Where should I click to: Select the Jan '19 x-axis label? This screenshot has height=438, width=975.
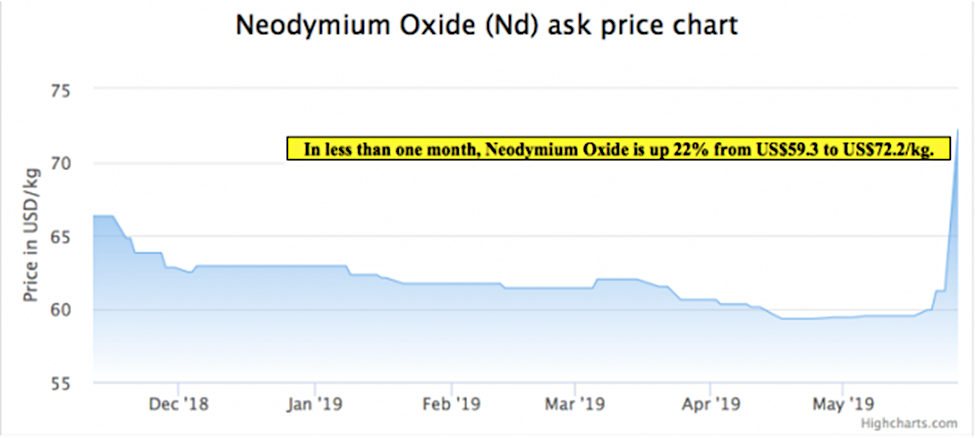[x=314, y=405]
